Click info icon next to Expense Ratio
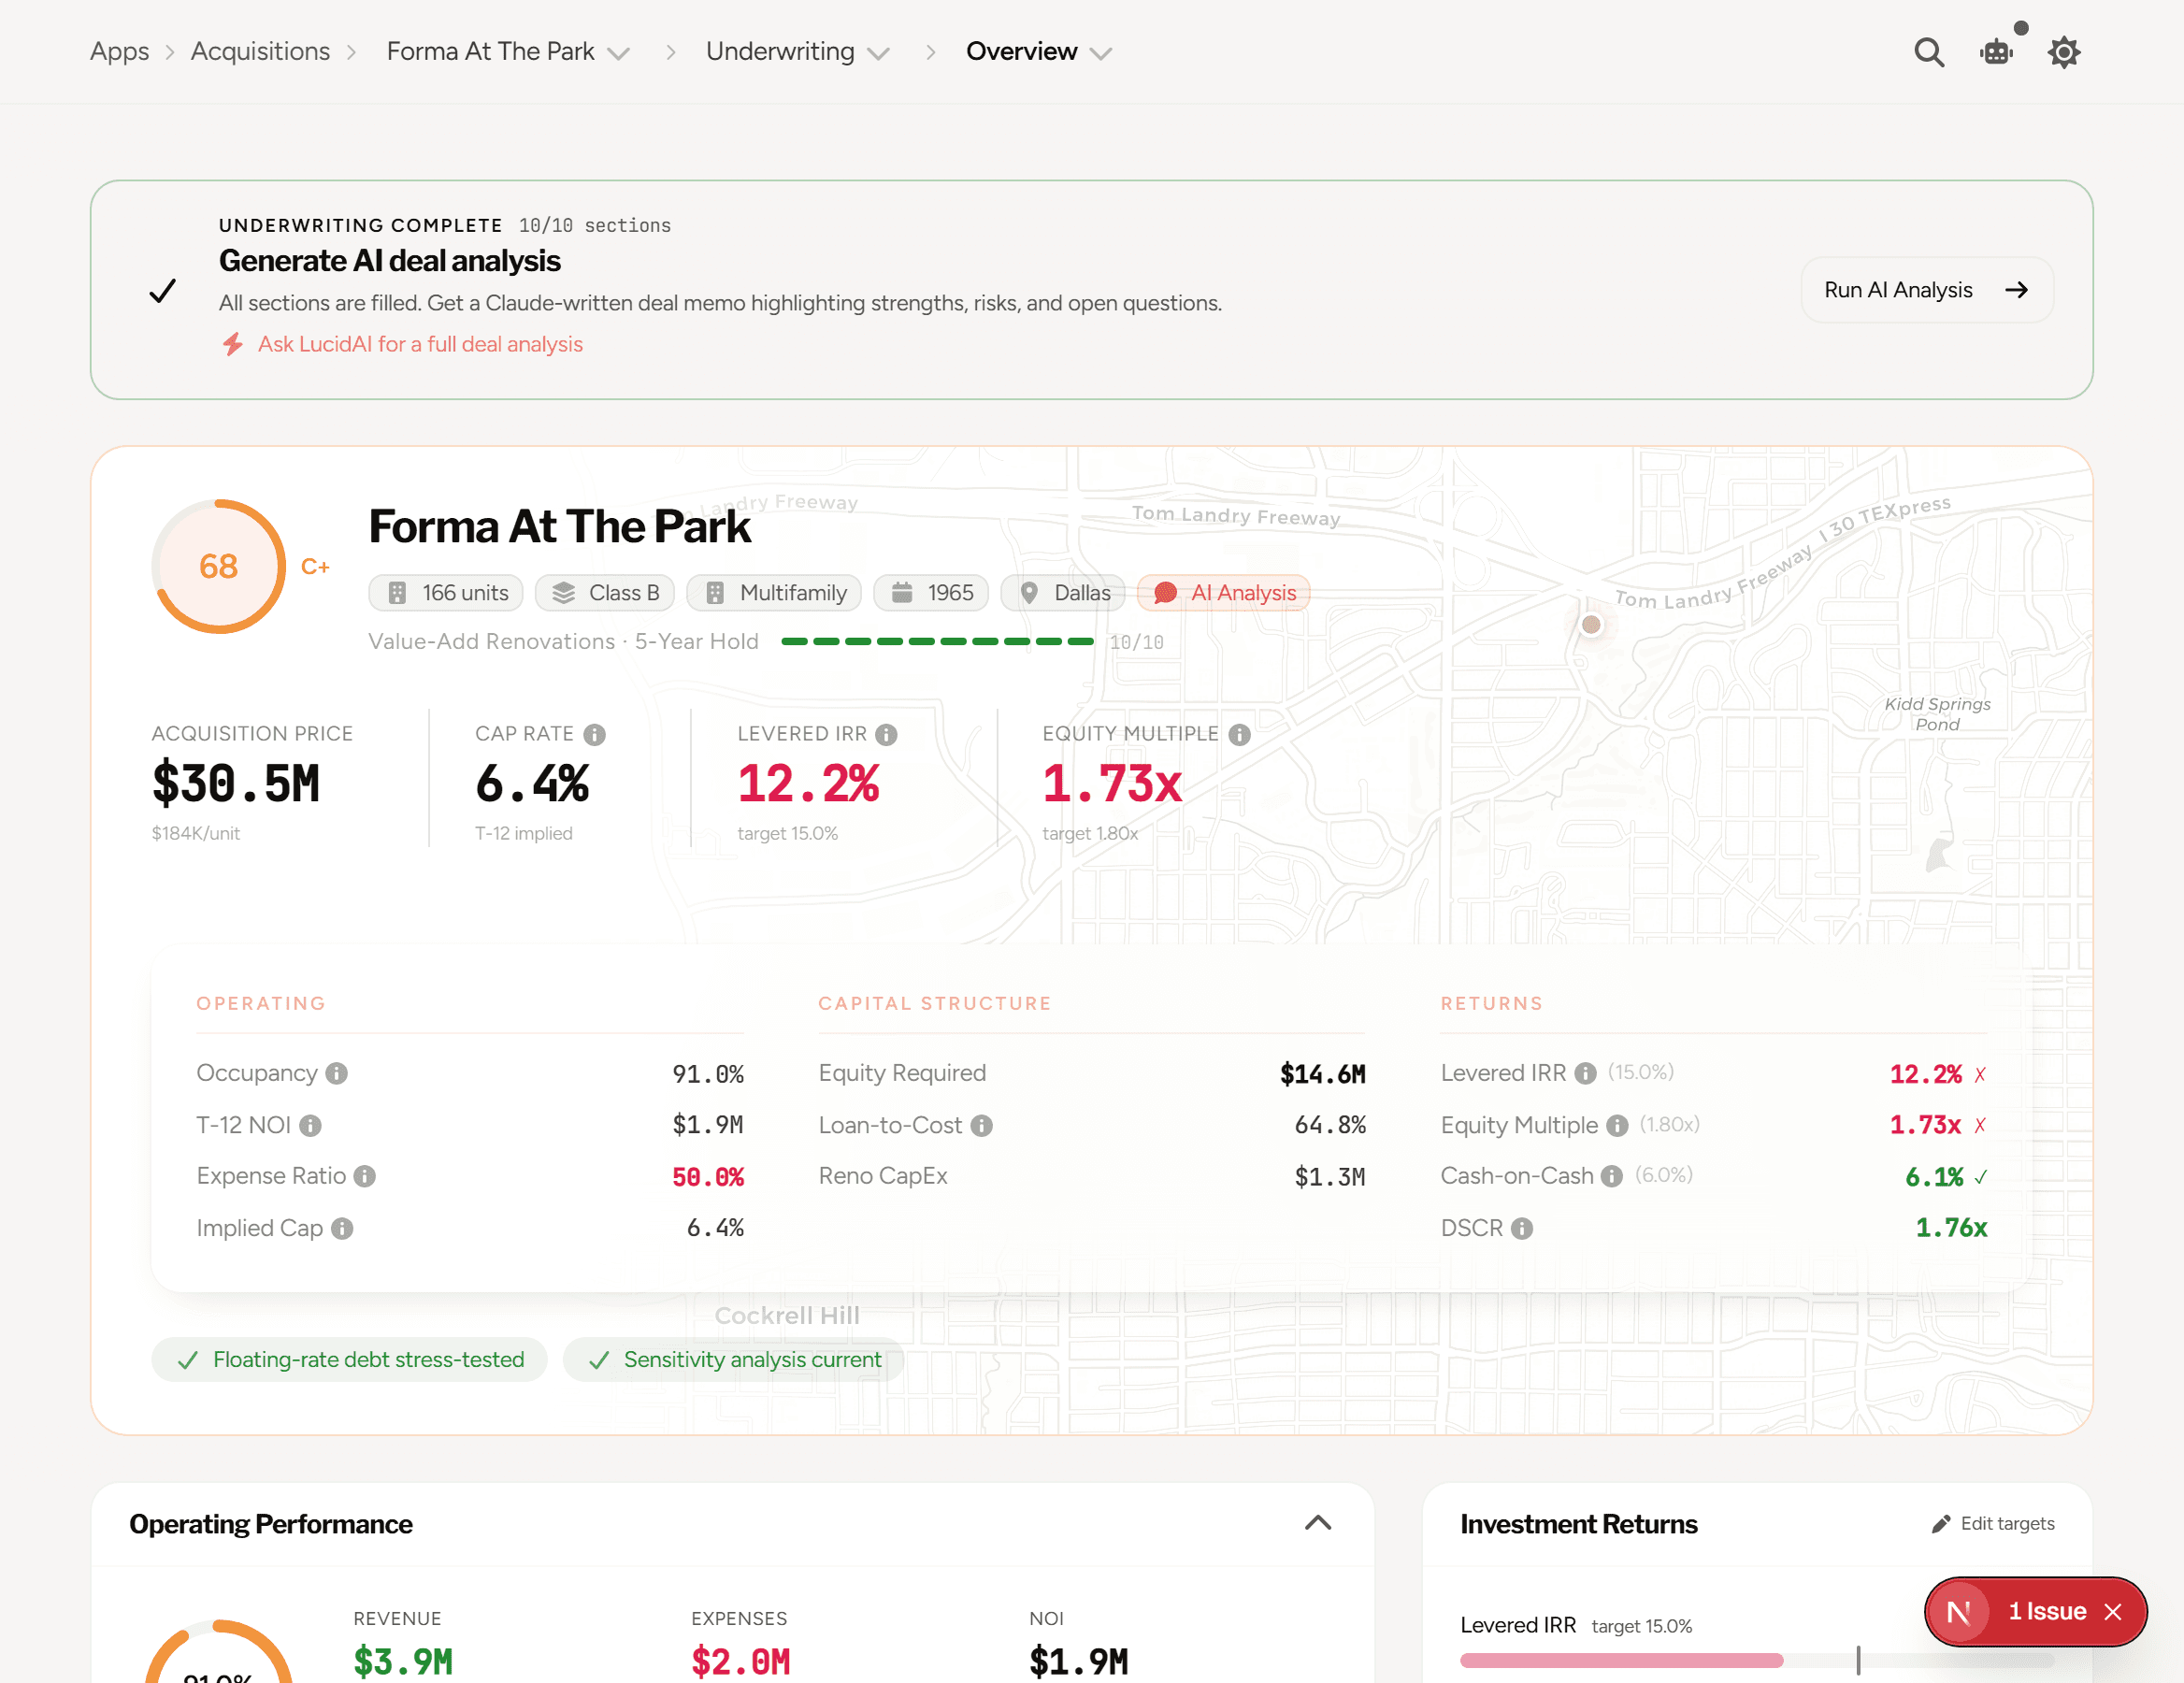Viewport: 2184px width, 1683px height. click(x=365, y=1176)
